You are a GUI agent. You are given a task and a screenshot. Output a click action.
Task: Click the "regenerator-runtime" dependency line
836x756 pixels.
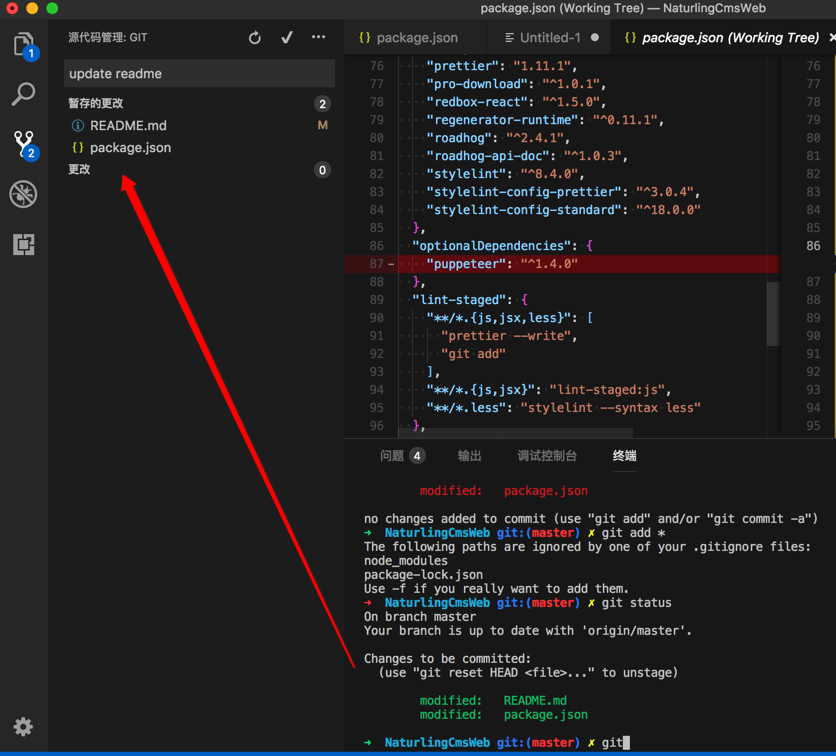(x=545, y=120)
